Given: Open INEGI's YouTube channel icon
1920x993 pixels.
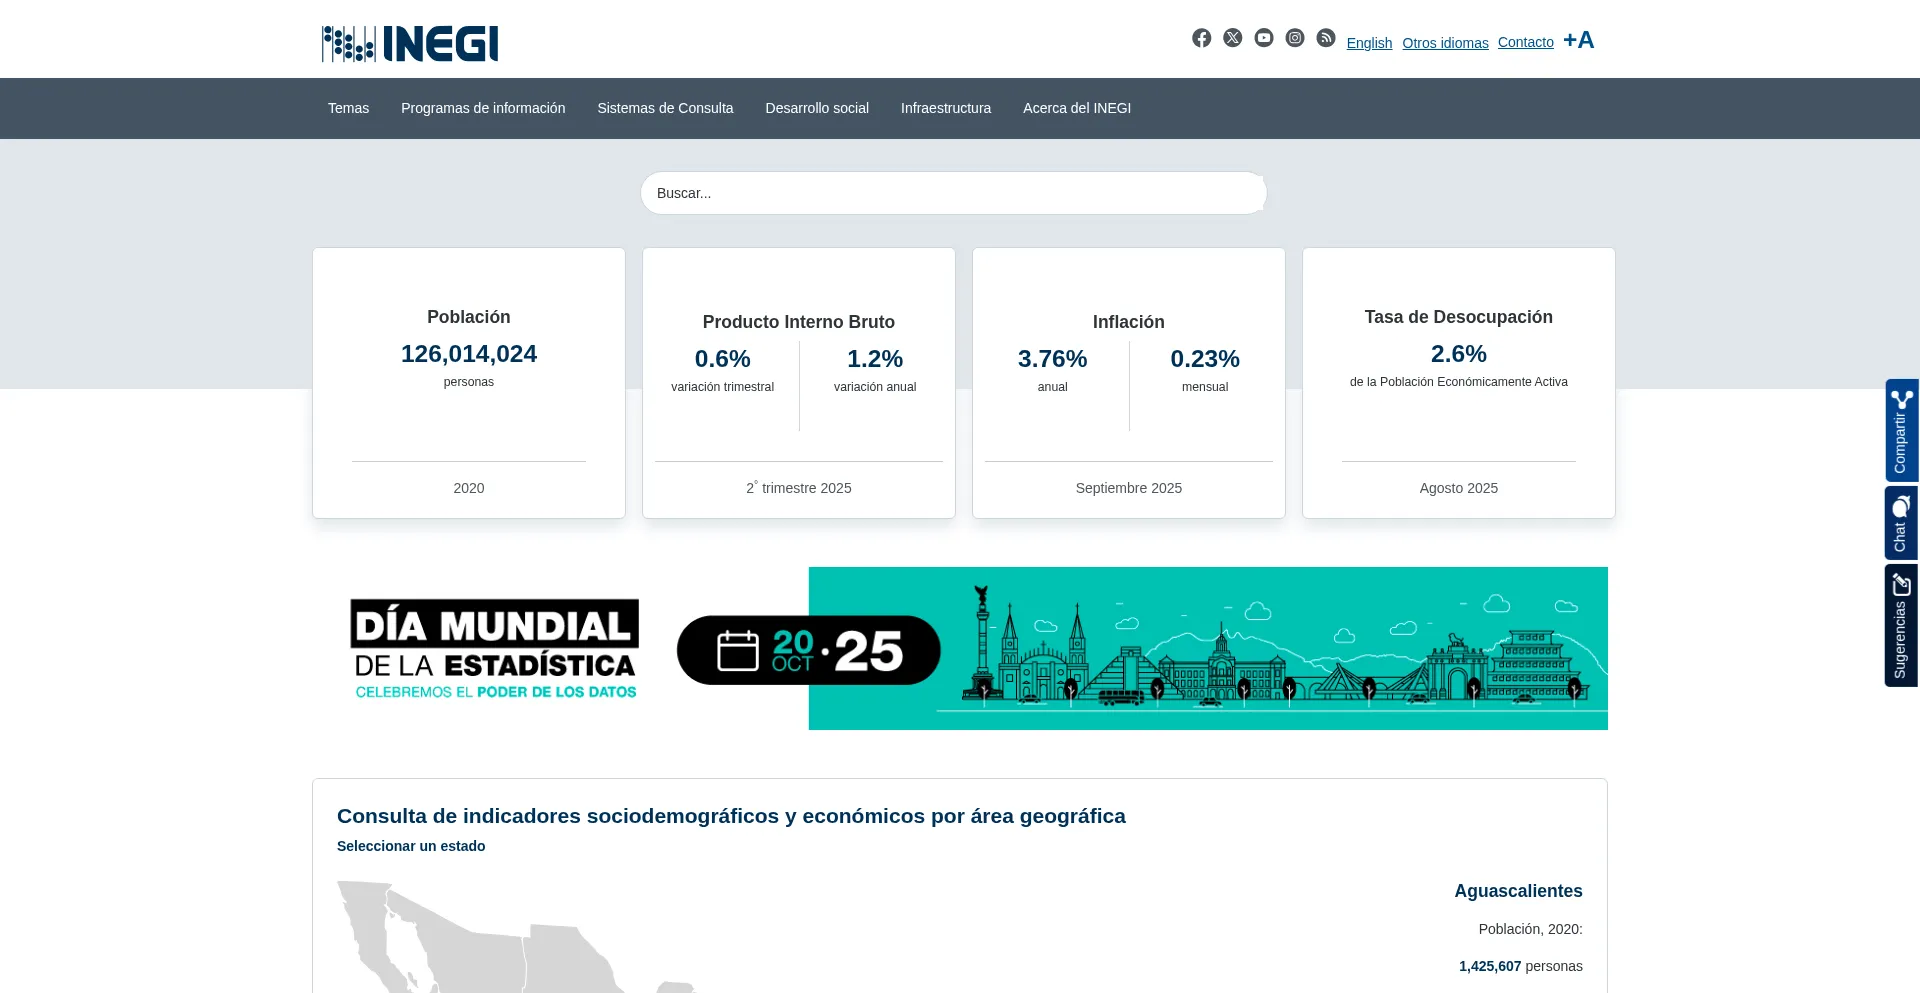Looking at the screenshot, I should (1264, 38).
